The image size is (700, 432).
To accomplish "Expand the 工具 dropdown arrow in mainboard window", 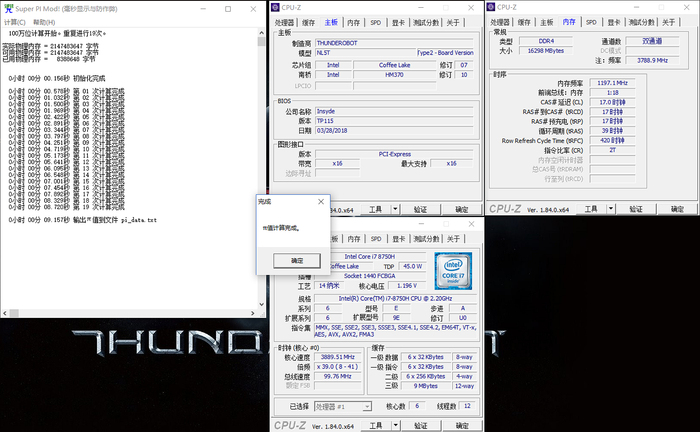I will pos(395,209).
